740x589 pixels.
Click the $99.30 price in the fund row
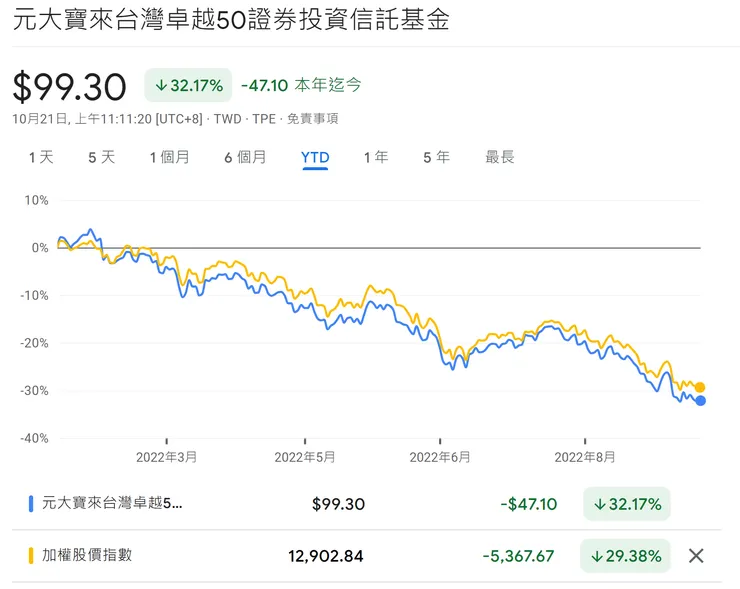pos(338,504)
